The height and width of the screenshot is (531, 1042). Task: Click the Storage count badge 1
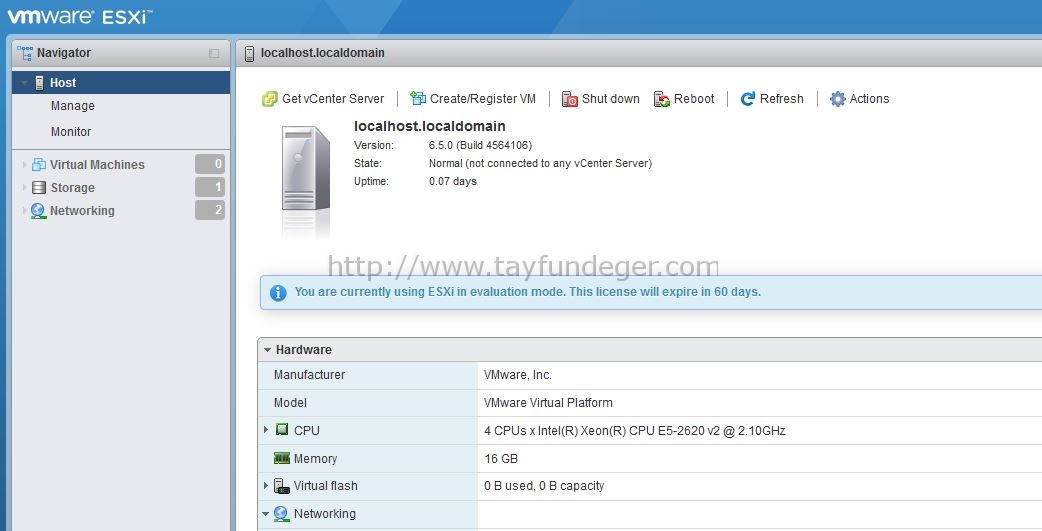tap(210, 187)
